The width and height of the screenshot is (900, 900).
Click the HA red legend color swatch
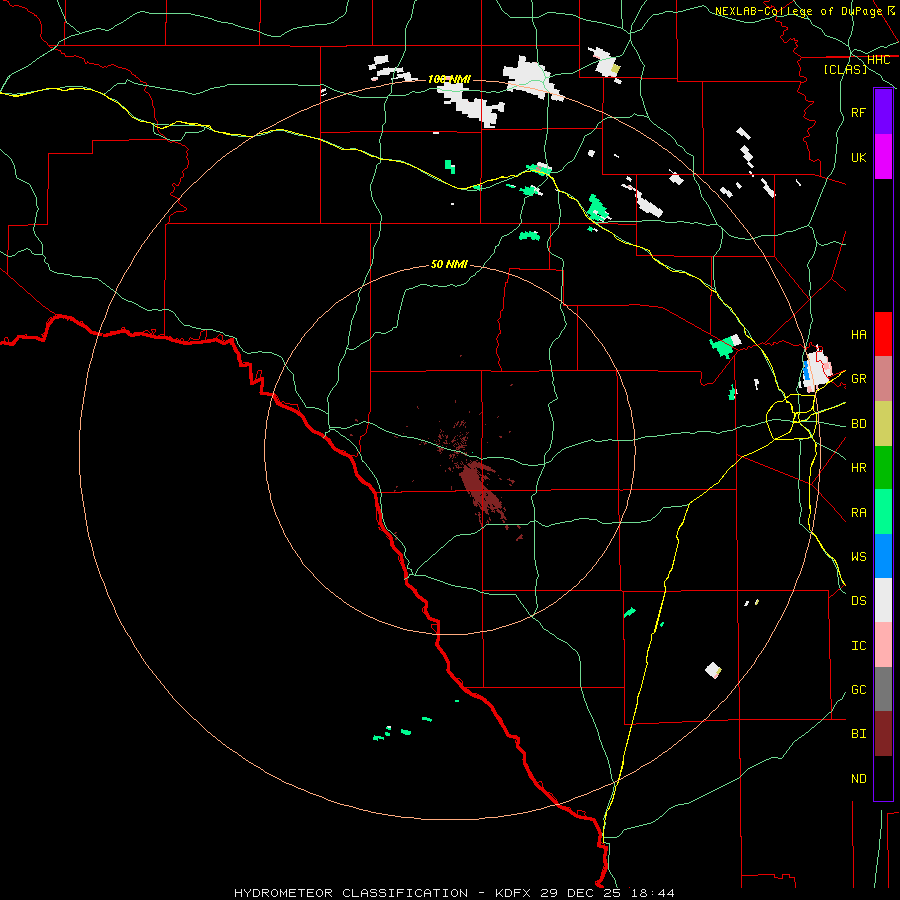(883, 334)
